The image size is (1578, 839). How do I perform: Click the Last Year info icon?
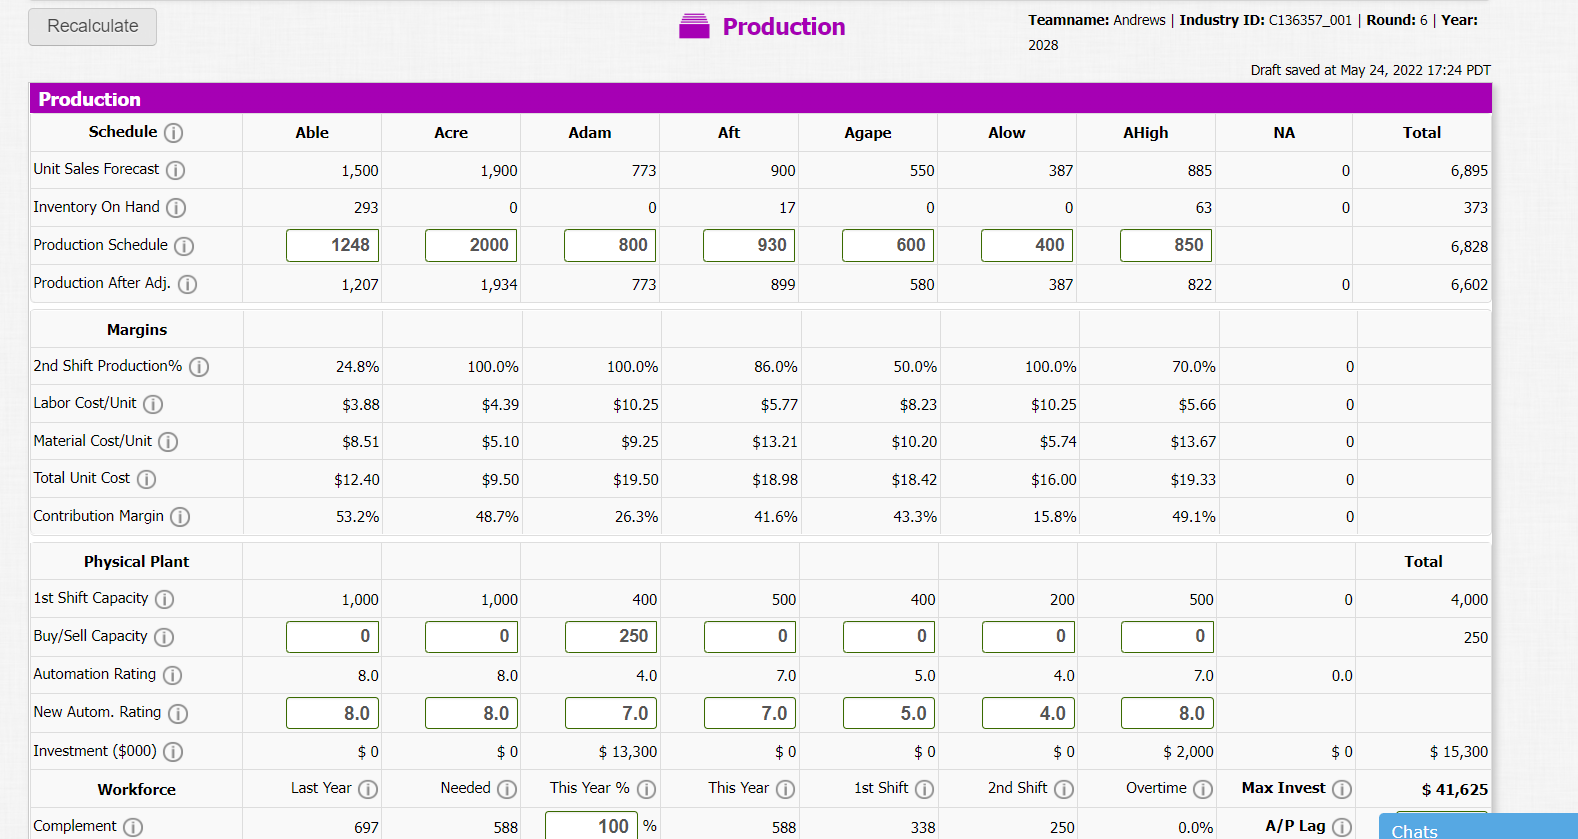[x=368, y=789]
